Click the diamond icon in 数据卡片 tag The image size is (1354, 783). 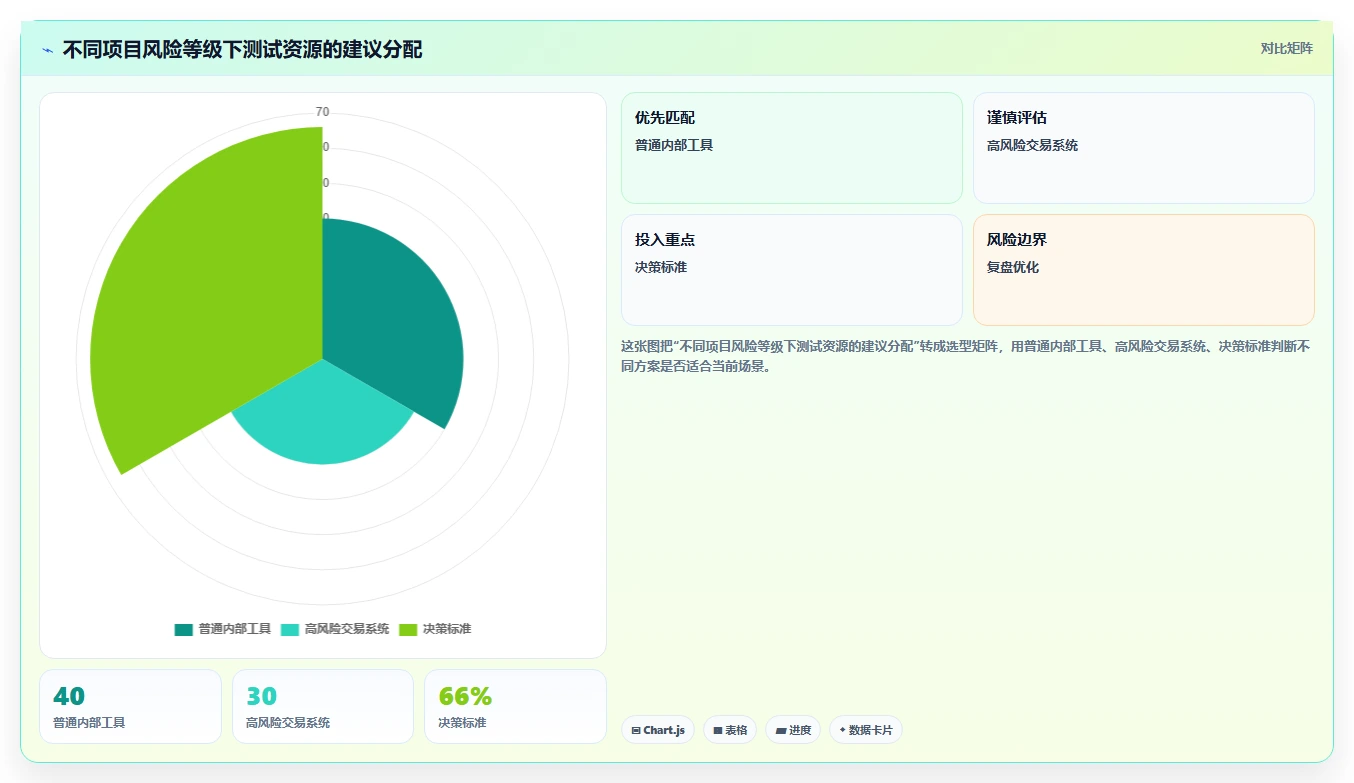(842, 730)
